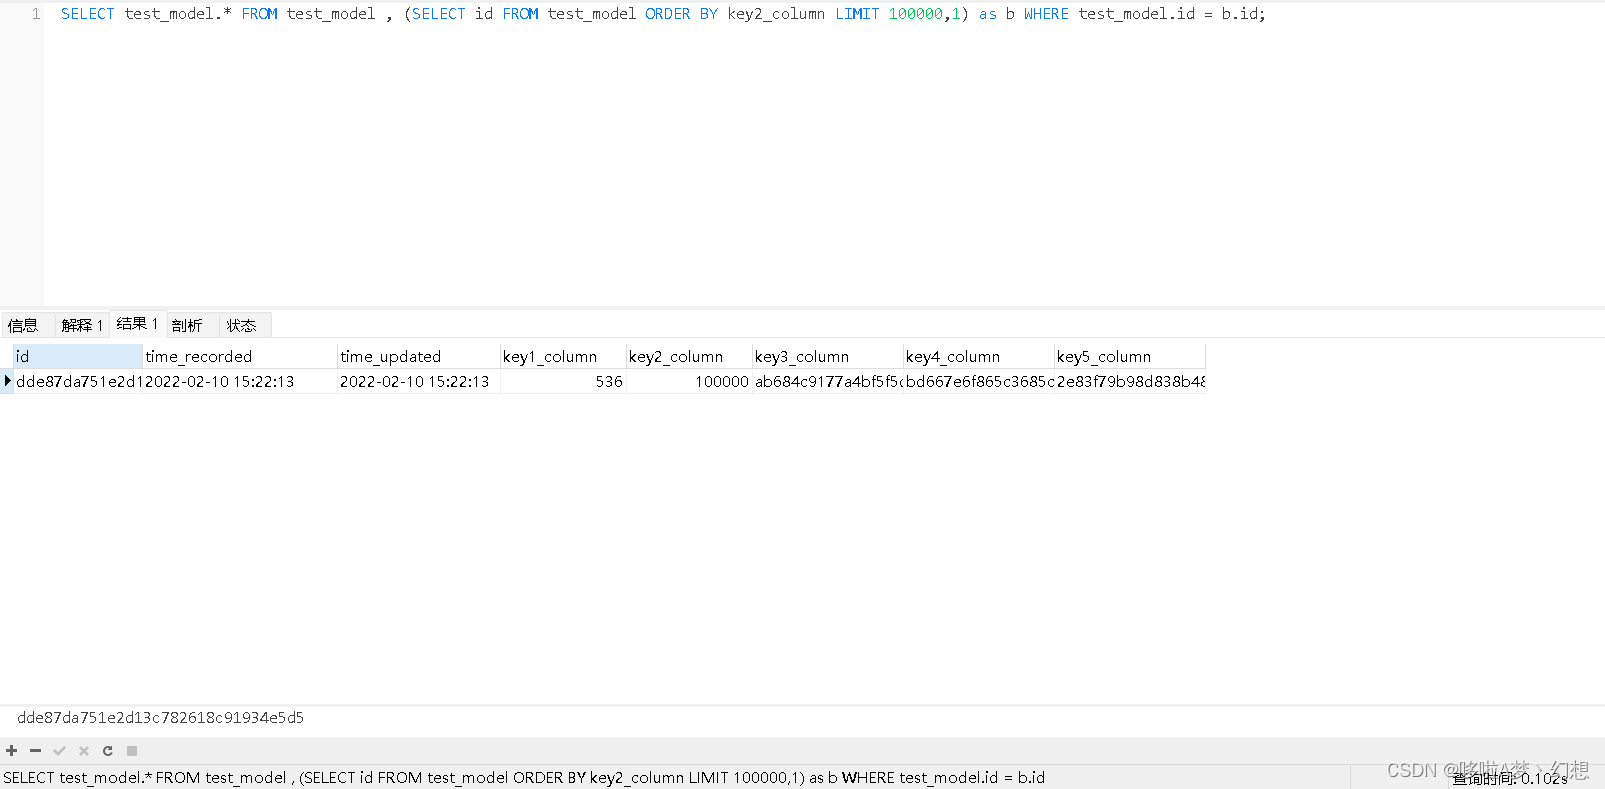Click the time_updated column header
The height and width of the screenshot is (789, 1605).
pos(418,356)
